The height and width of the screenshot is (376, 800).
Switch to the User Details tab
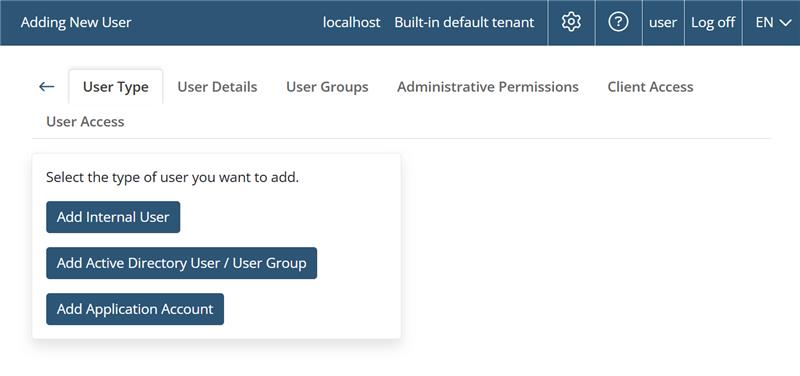pyautogui.click(x=217, y=87)
